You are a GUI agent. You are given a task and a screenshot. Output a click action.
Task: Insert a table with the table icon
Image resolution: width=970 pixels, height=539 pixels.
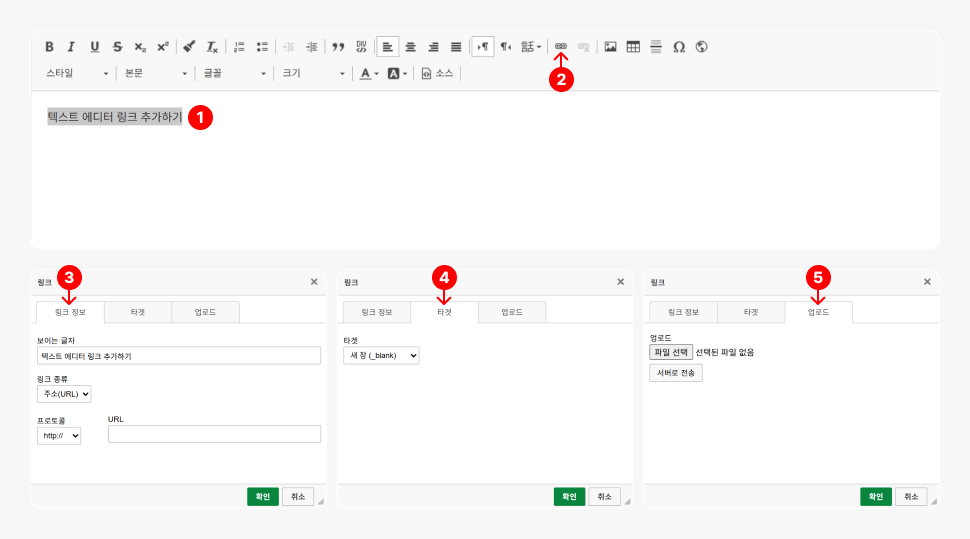[x=633, y=47]
